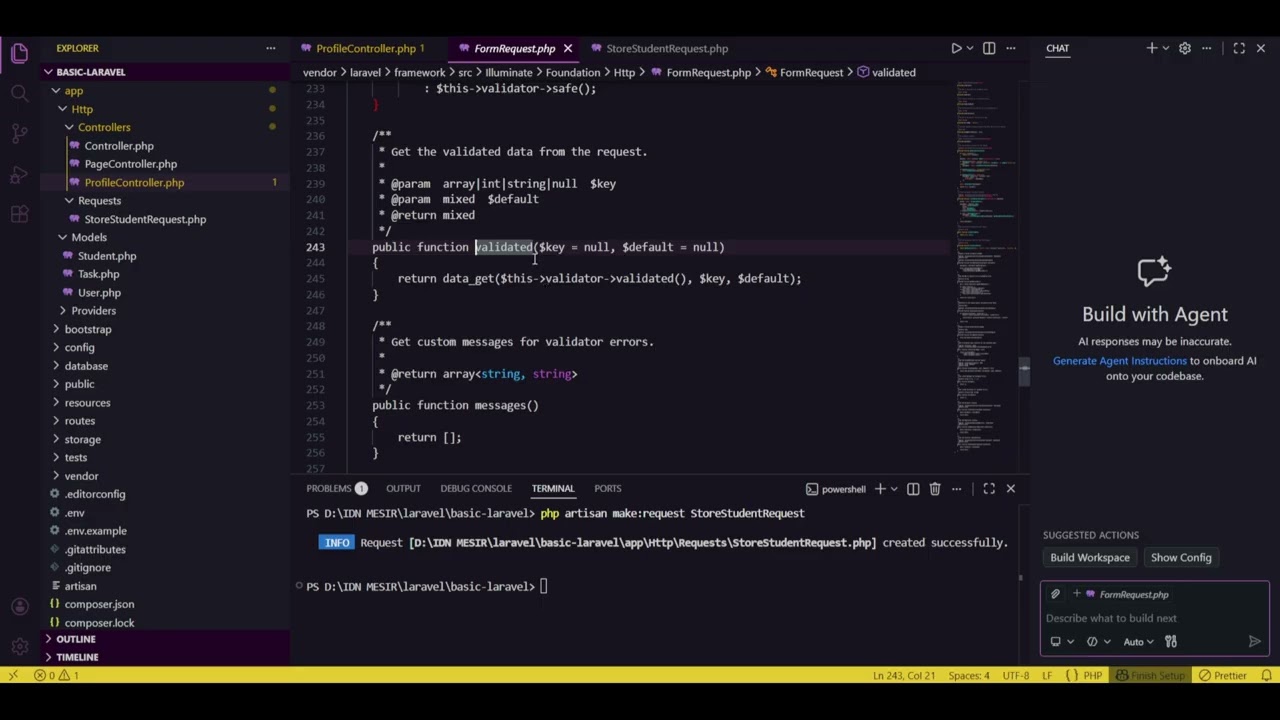Attach context with paperclip icon in chat
This screenshot has height=720, width=1280.
tap(1055, 594)
